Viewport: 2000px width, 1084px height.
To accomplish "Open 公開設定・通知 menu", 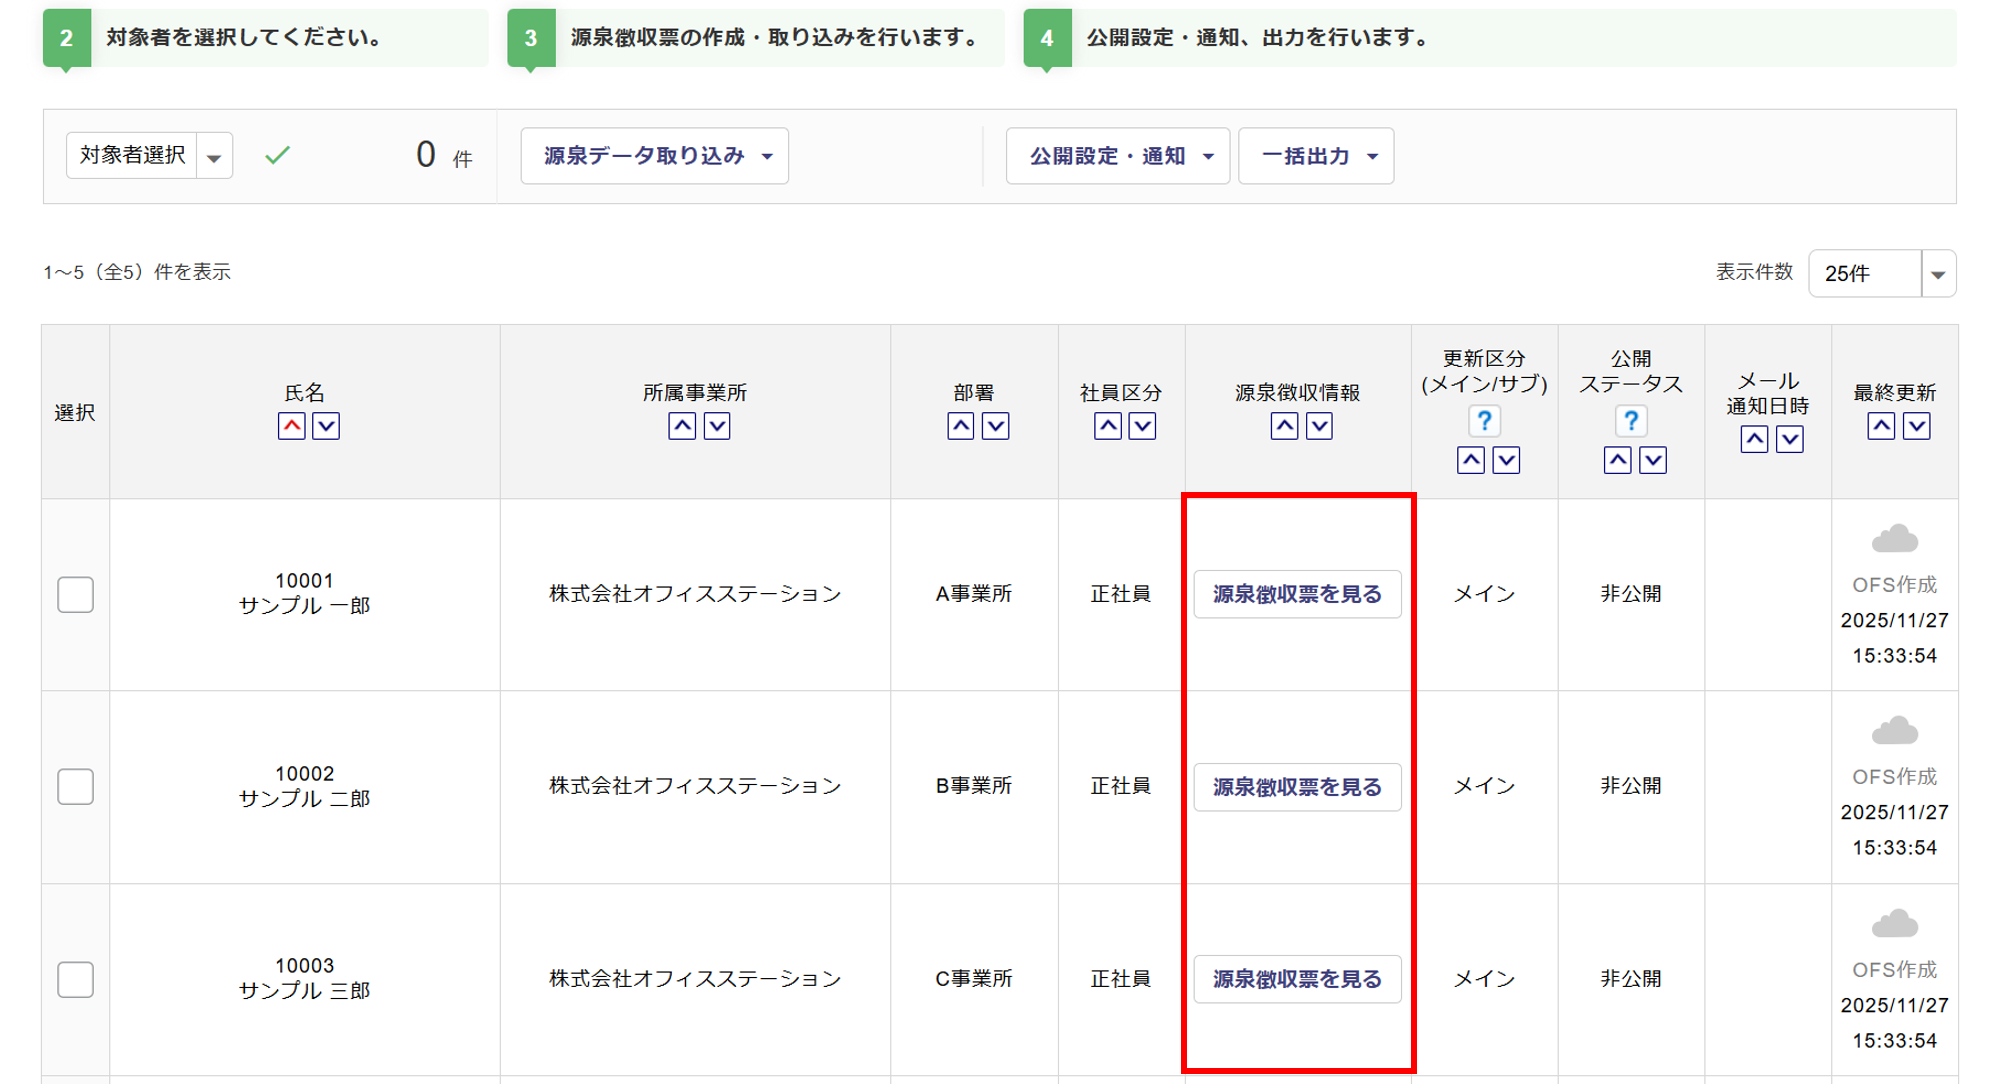I will click(x=1118, y=156).
